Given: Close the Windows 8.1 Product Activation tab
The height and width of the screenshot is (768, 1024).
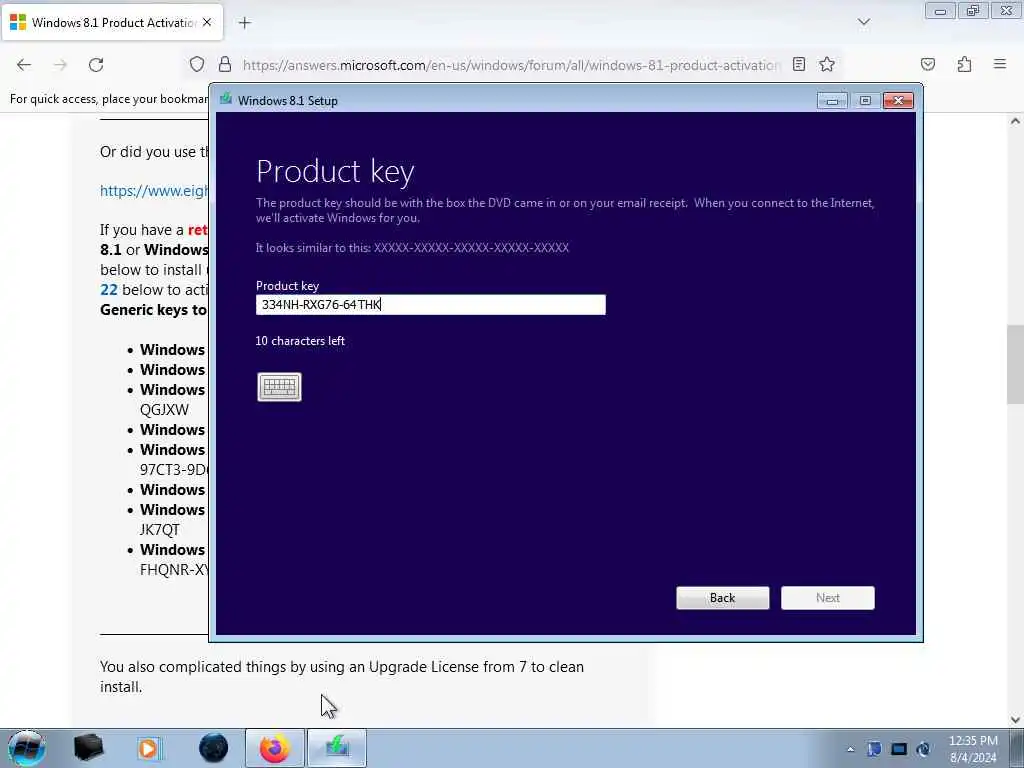Looking at the screenshot, I should tap(207, 22).
